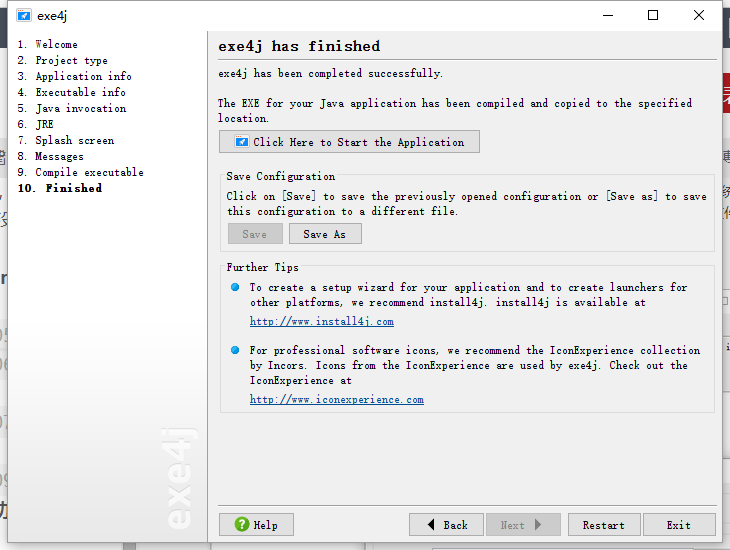Screen dimensions: 730x550
Task: Open Help with the question mark button
Action: click(256, 525)
